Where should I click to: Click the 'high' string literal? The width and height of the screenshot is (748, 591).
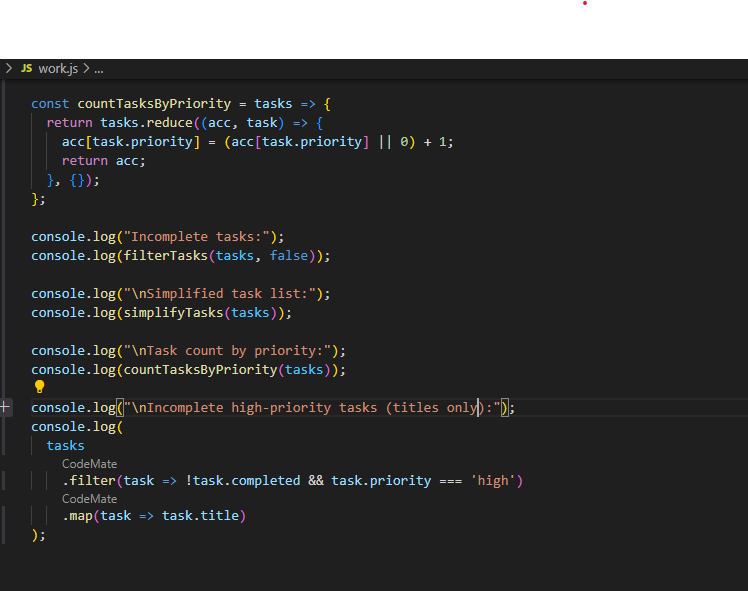point(493,481)
